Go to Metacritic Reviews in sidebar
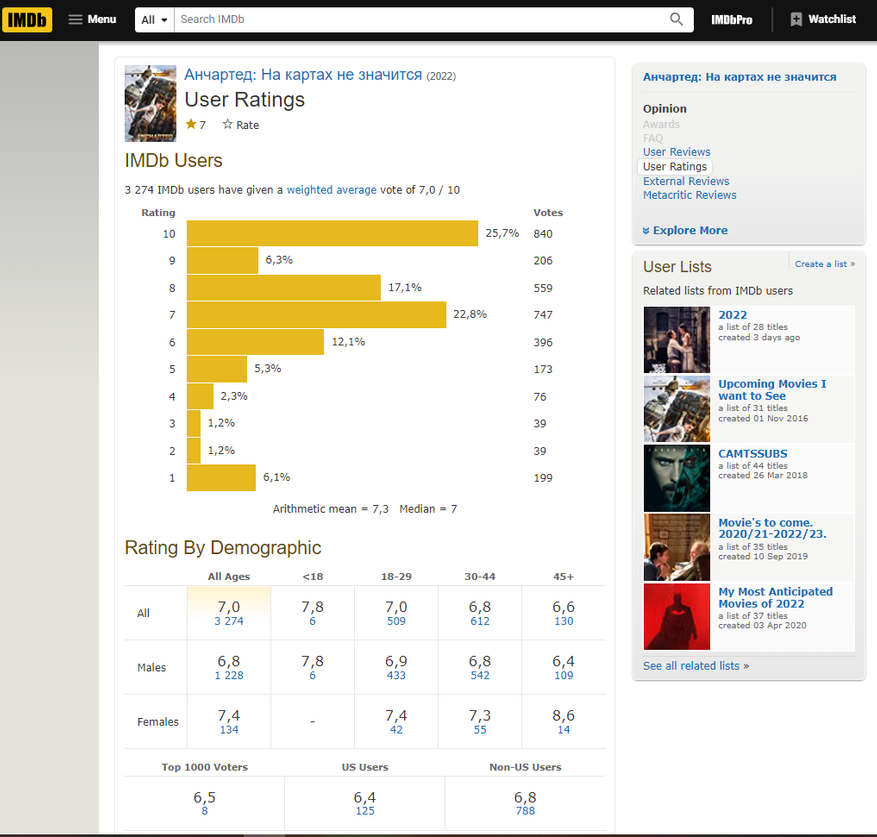This screenshot has width=877, height=837. pyautogui.click(x=689, y=195)
